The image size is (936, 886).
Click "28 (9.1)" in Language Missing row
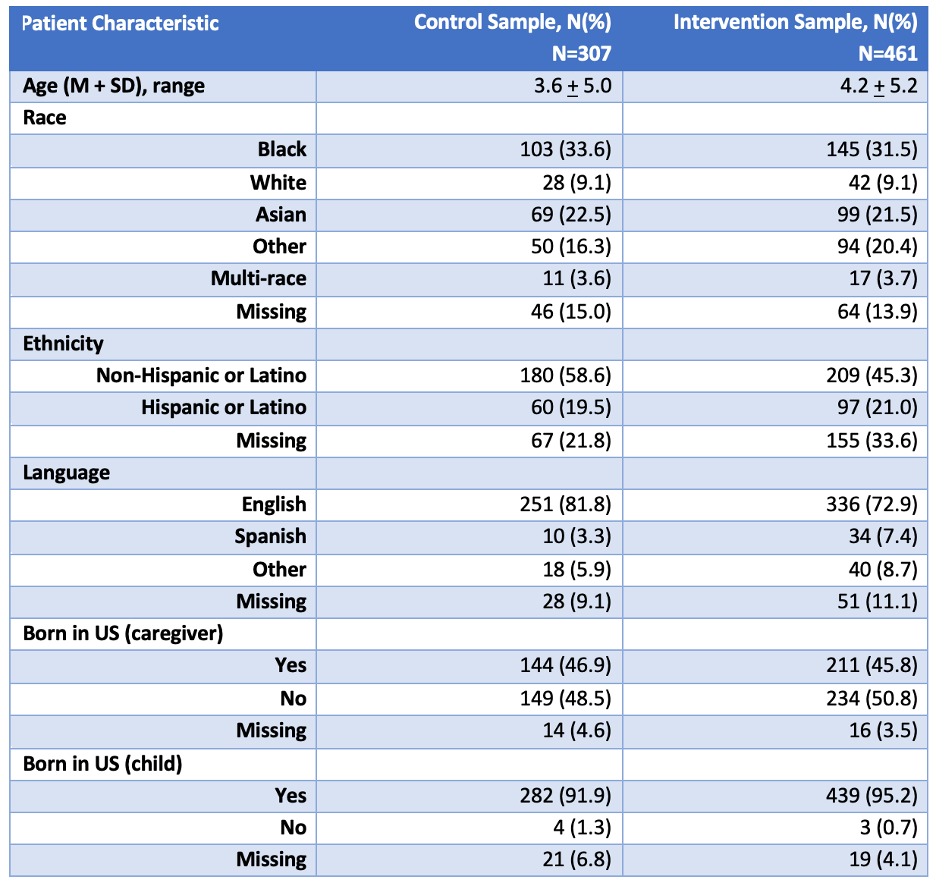click(577, 602)
